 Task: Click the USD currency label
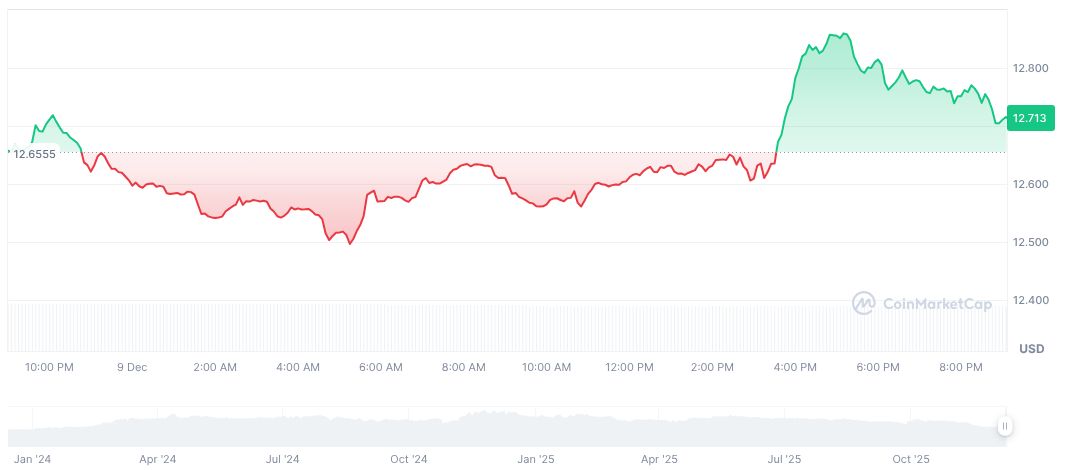(x=1031, y=349)
